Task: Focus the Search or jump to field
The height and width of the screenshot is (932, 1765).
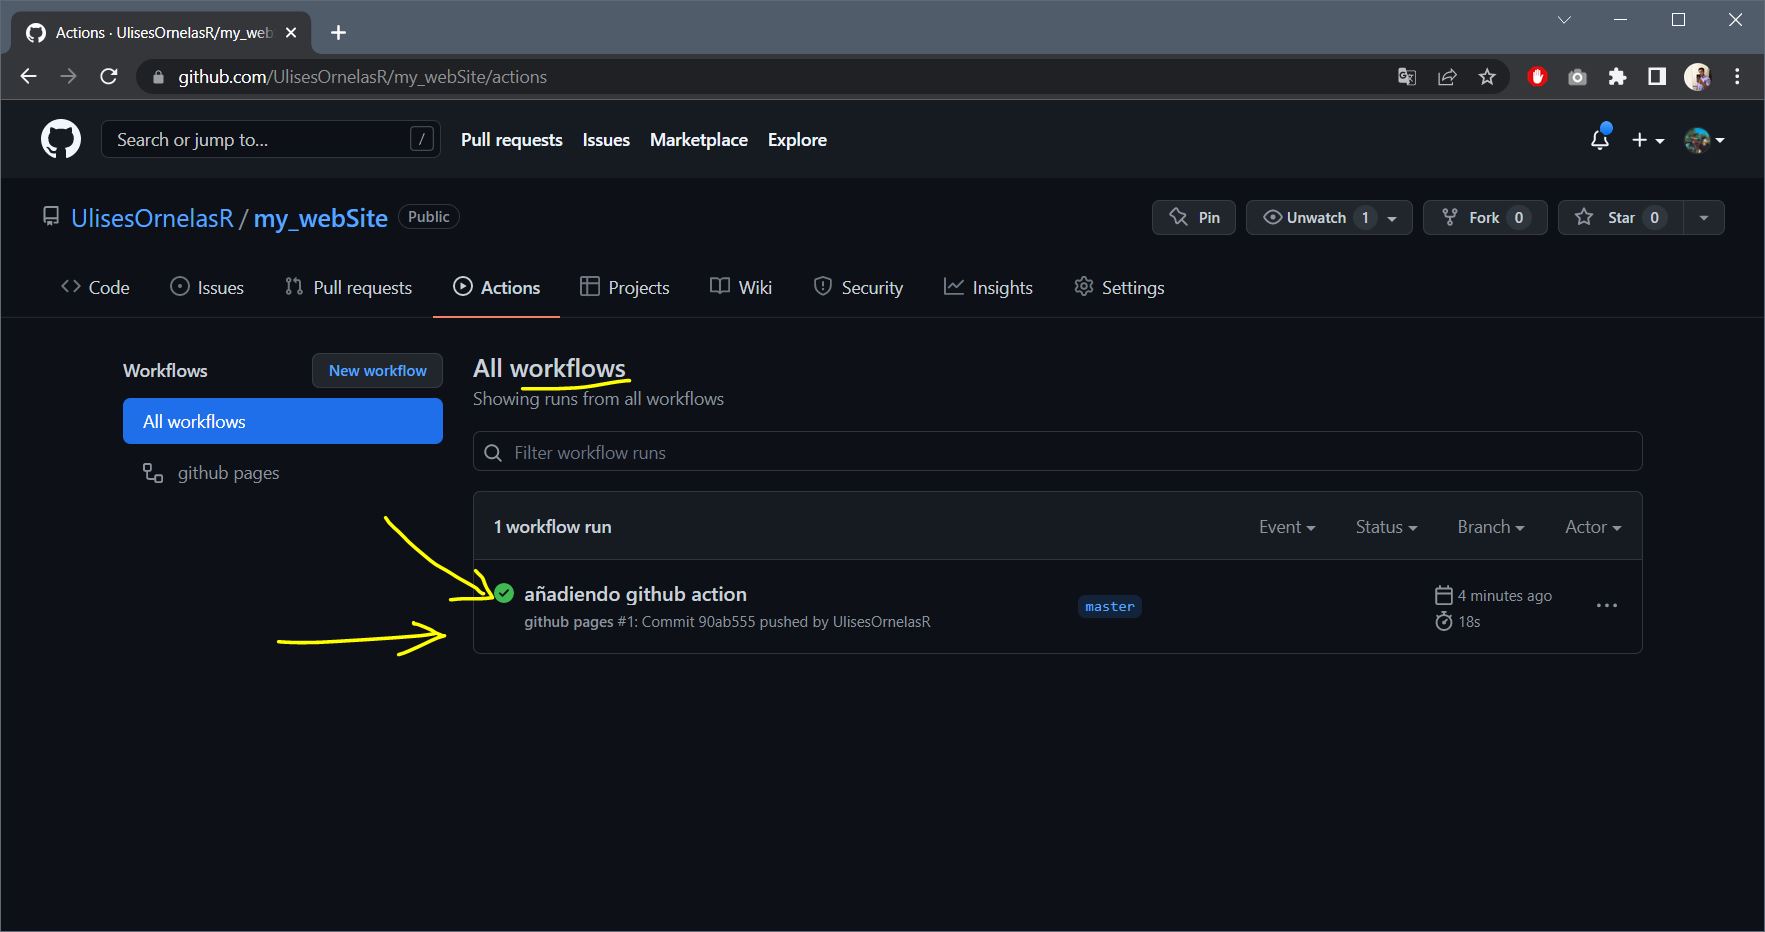Action: click(x=271, y=140)
